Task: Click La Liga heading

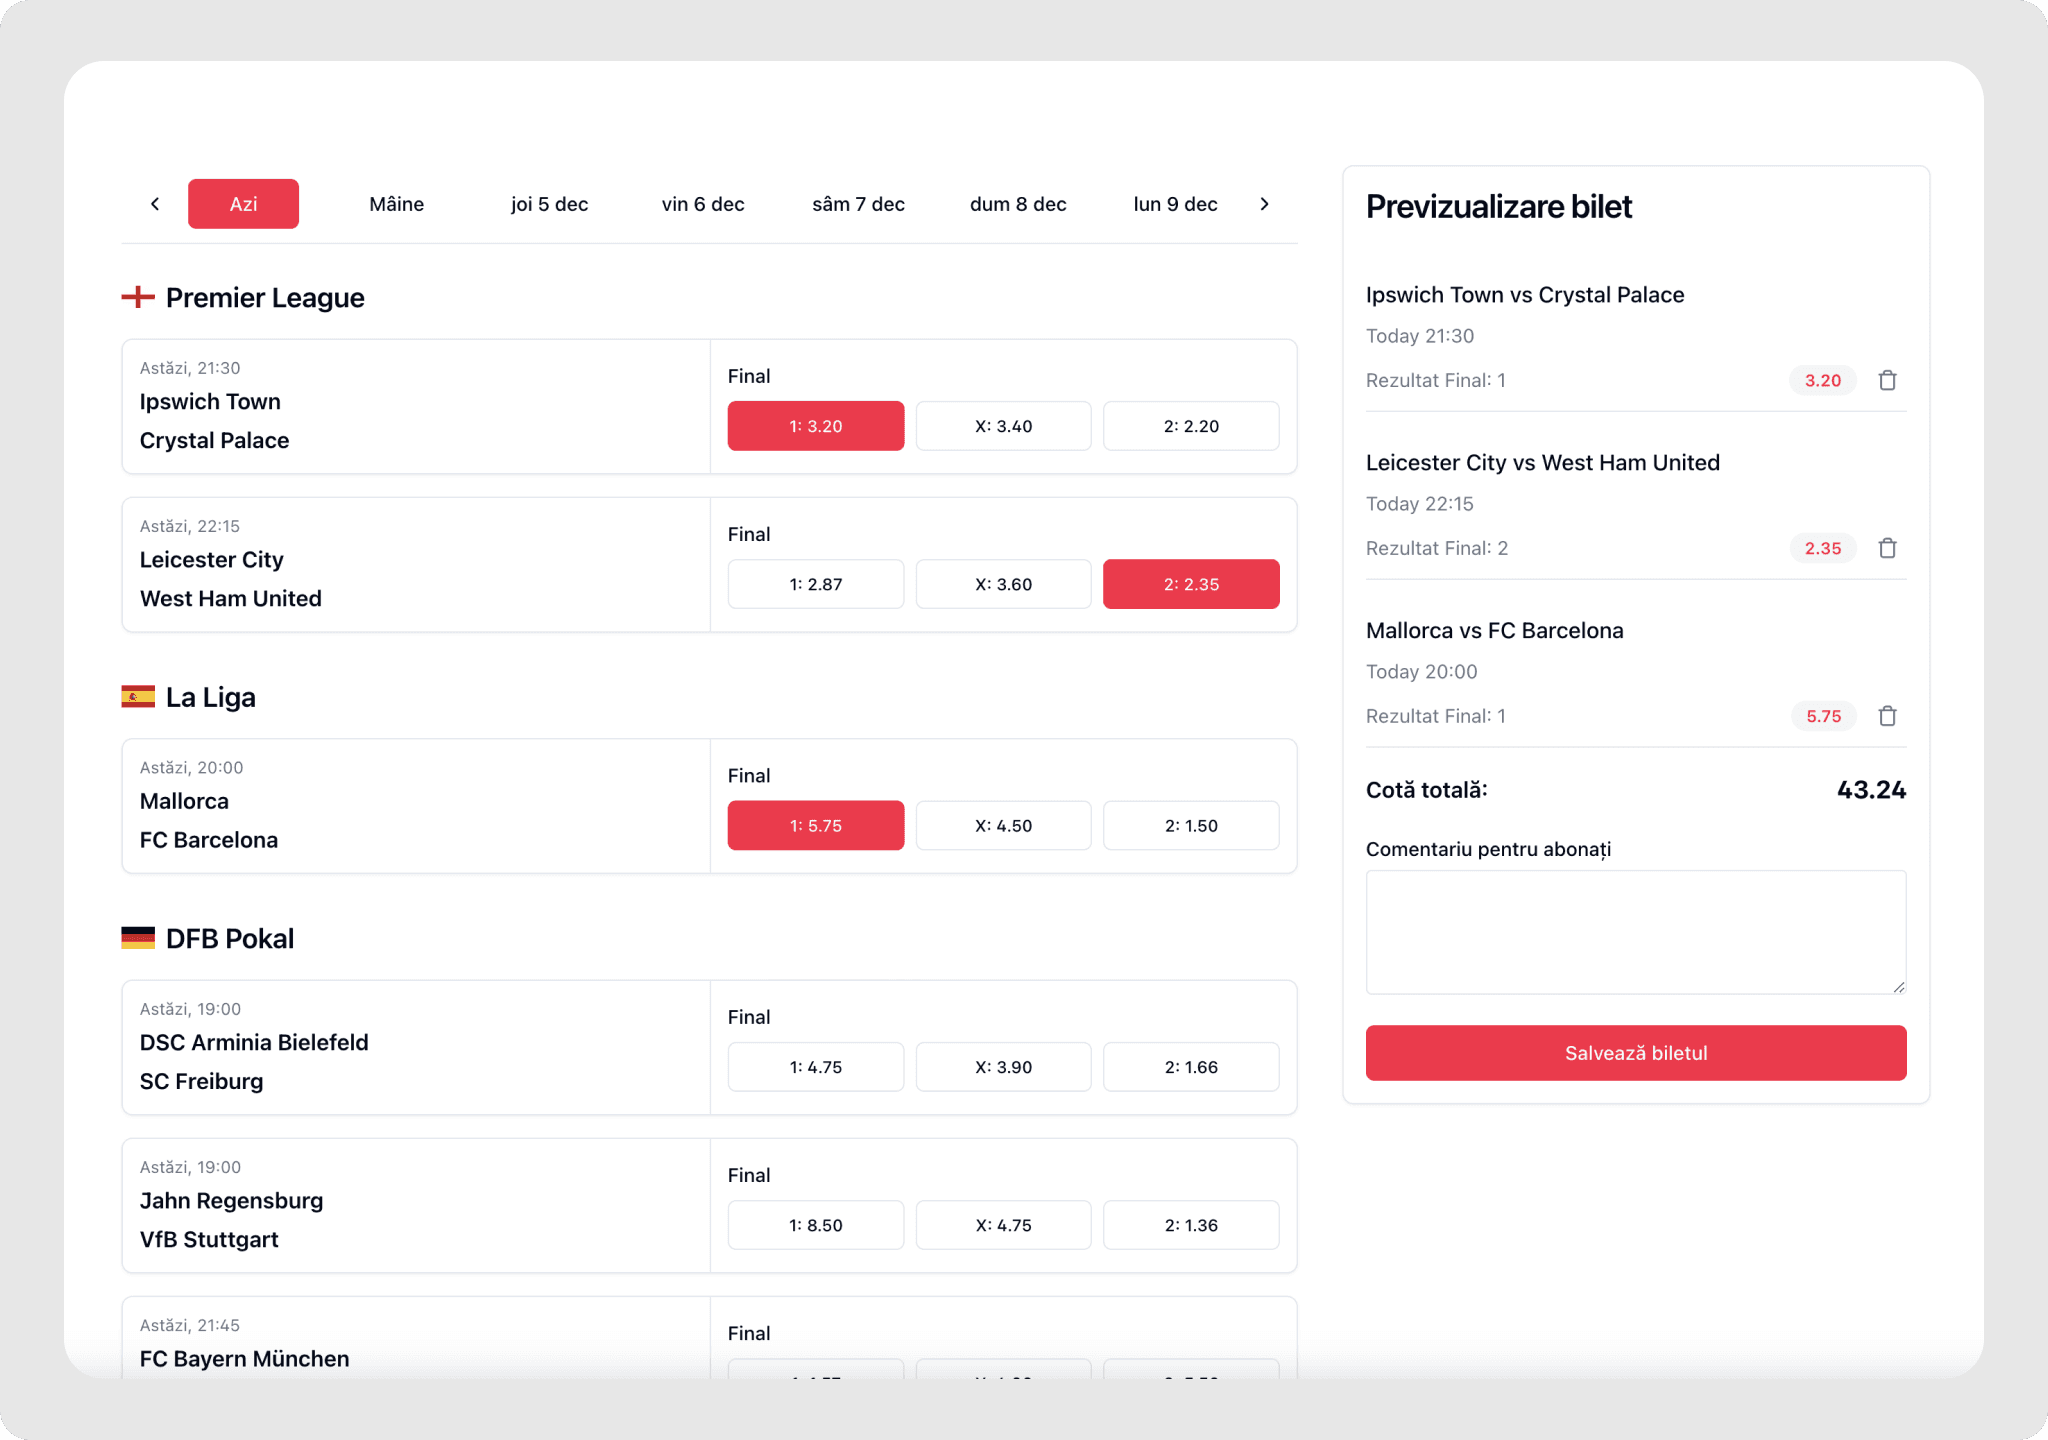Action: point(211,697)
